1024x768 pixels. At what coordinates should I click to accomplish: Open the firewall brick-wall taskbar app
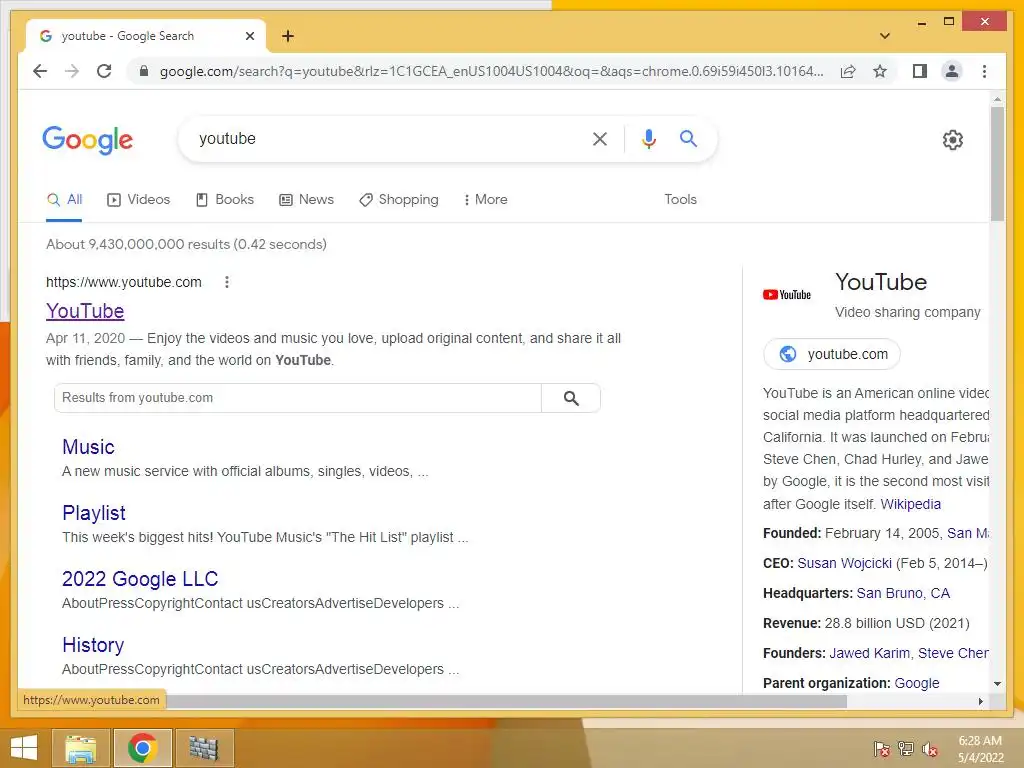click(204, 748)
